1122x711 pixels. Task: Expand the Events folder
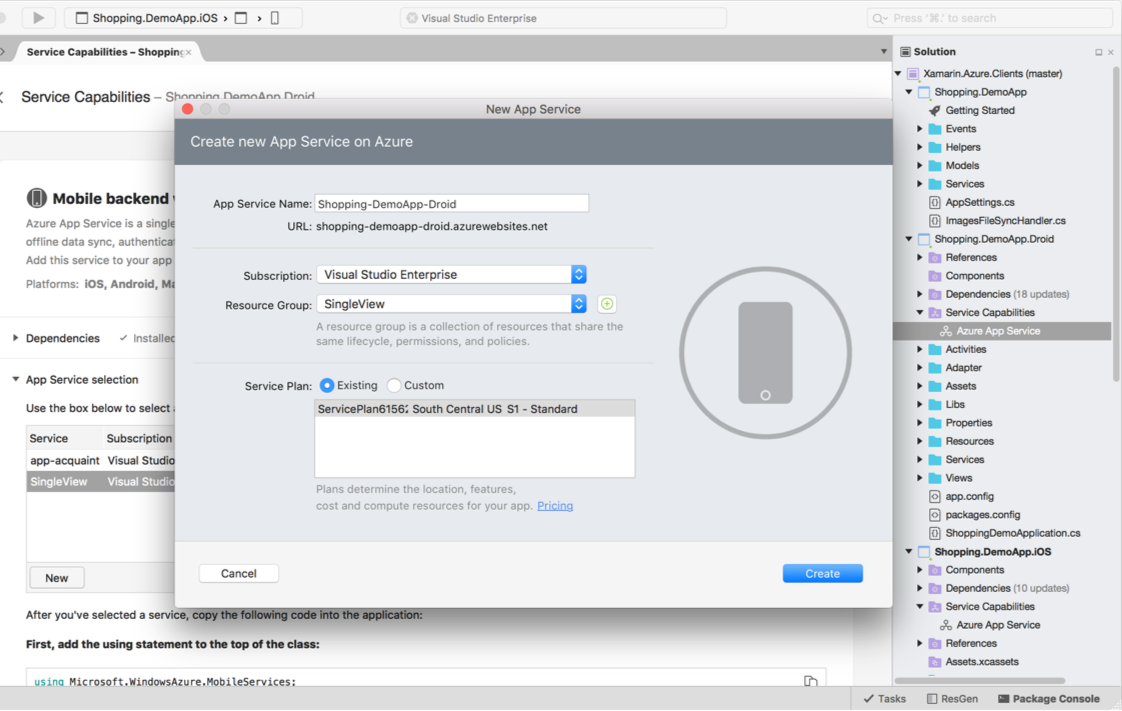[920, 129]
